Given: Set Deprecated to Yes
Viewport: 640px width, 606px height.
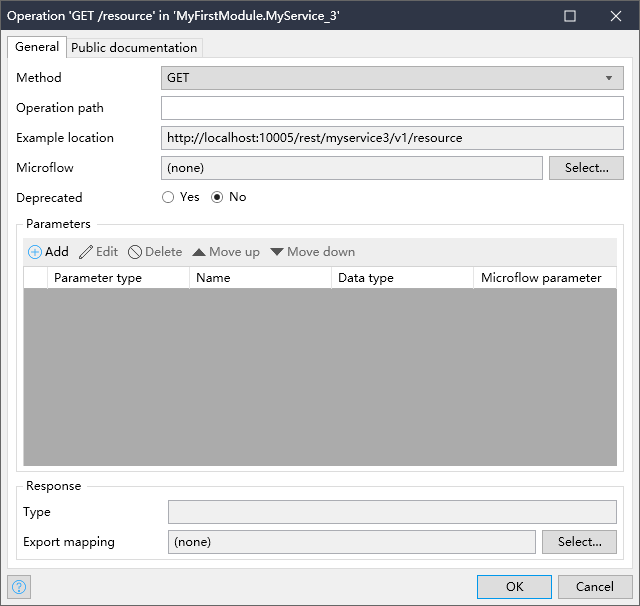Looking at the screenshot, I should click(168, 197).
